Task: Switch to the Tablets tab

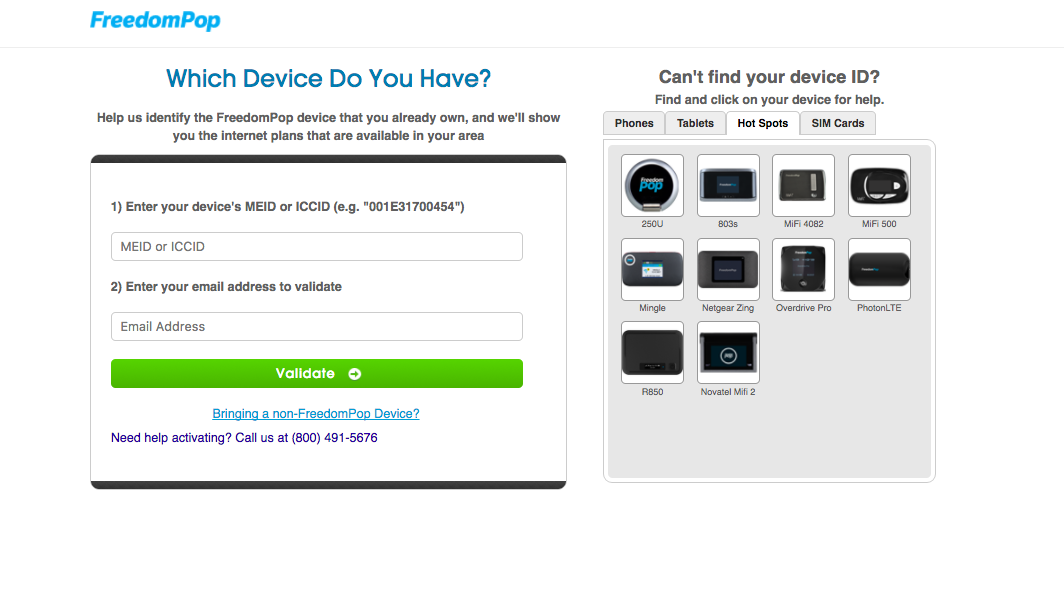Action: 696,124
